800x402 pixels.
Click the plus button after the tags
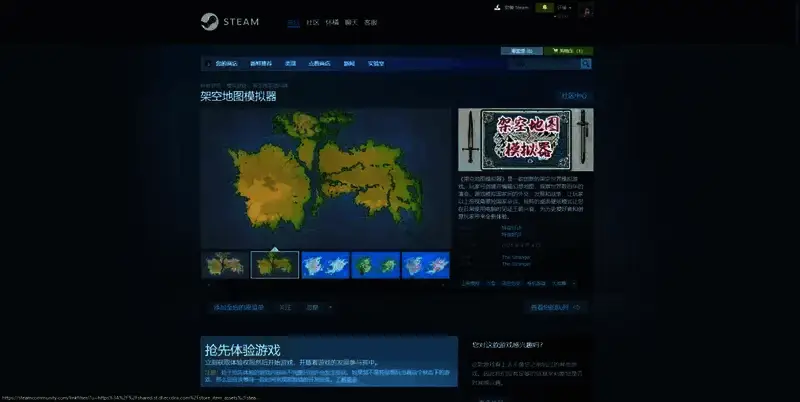point(574,283)
